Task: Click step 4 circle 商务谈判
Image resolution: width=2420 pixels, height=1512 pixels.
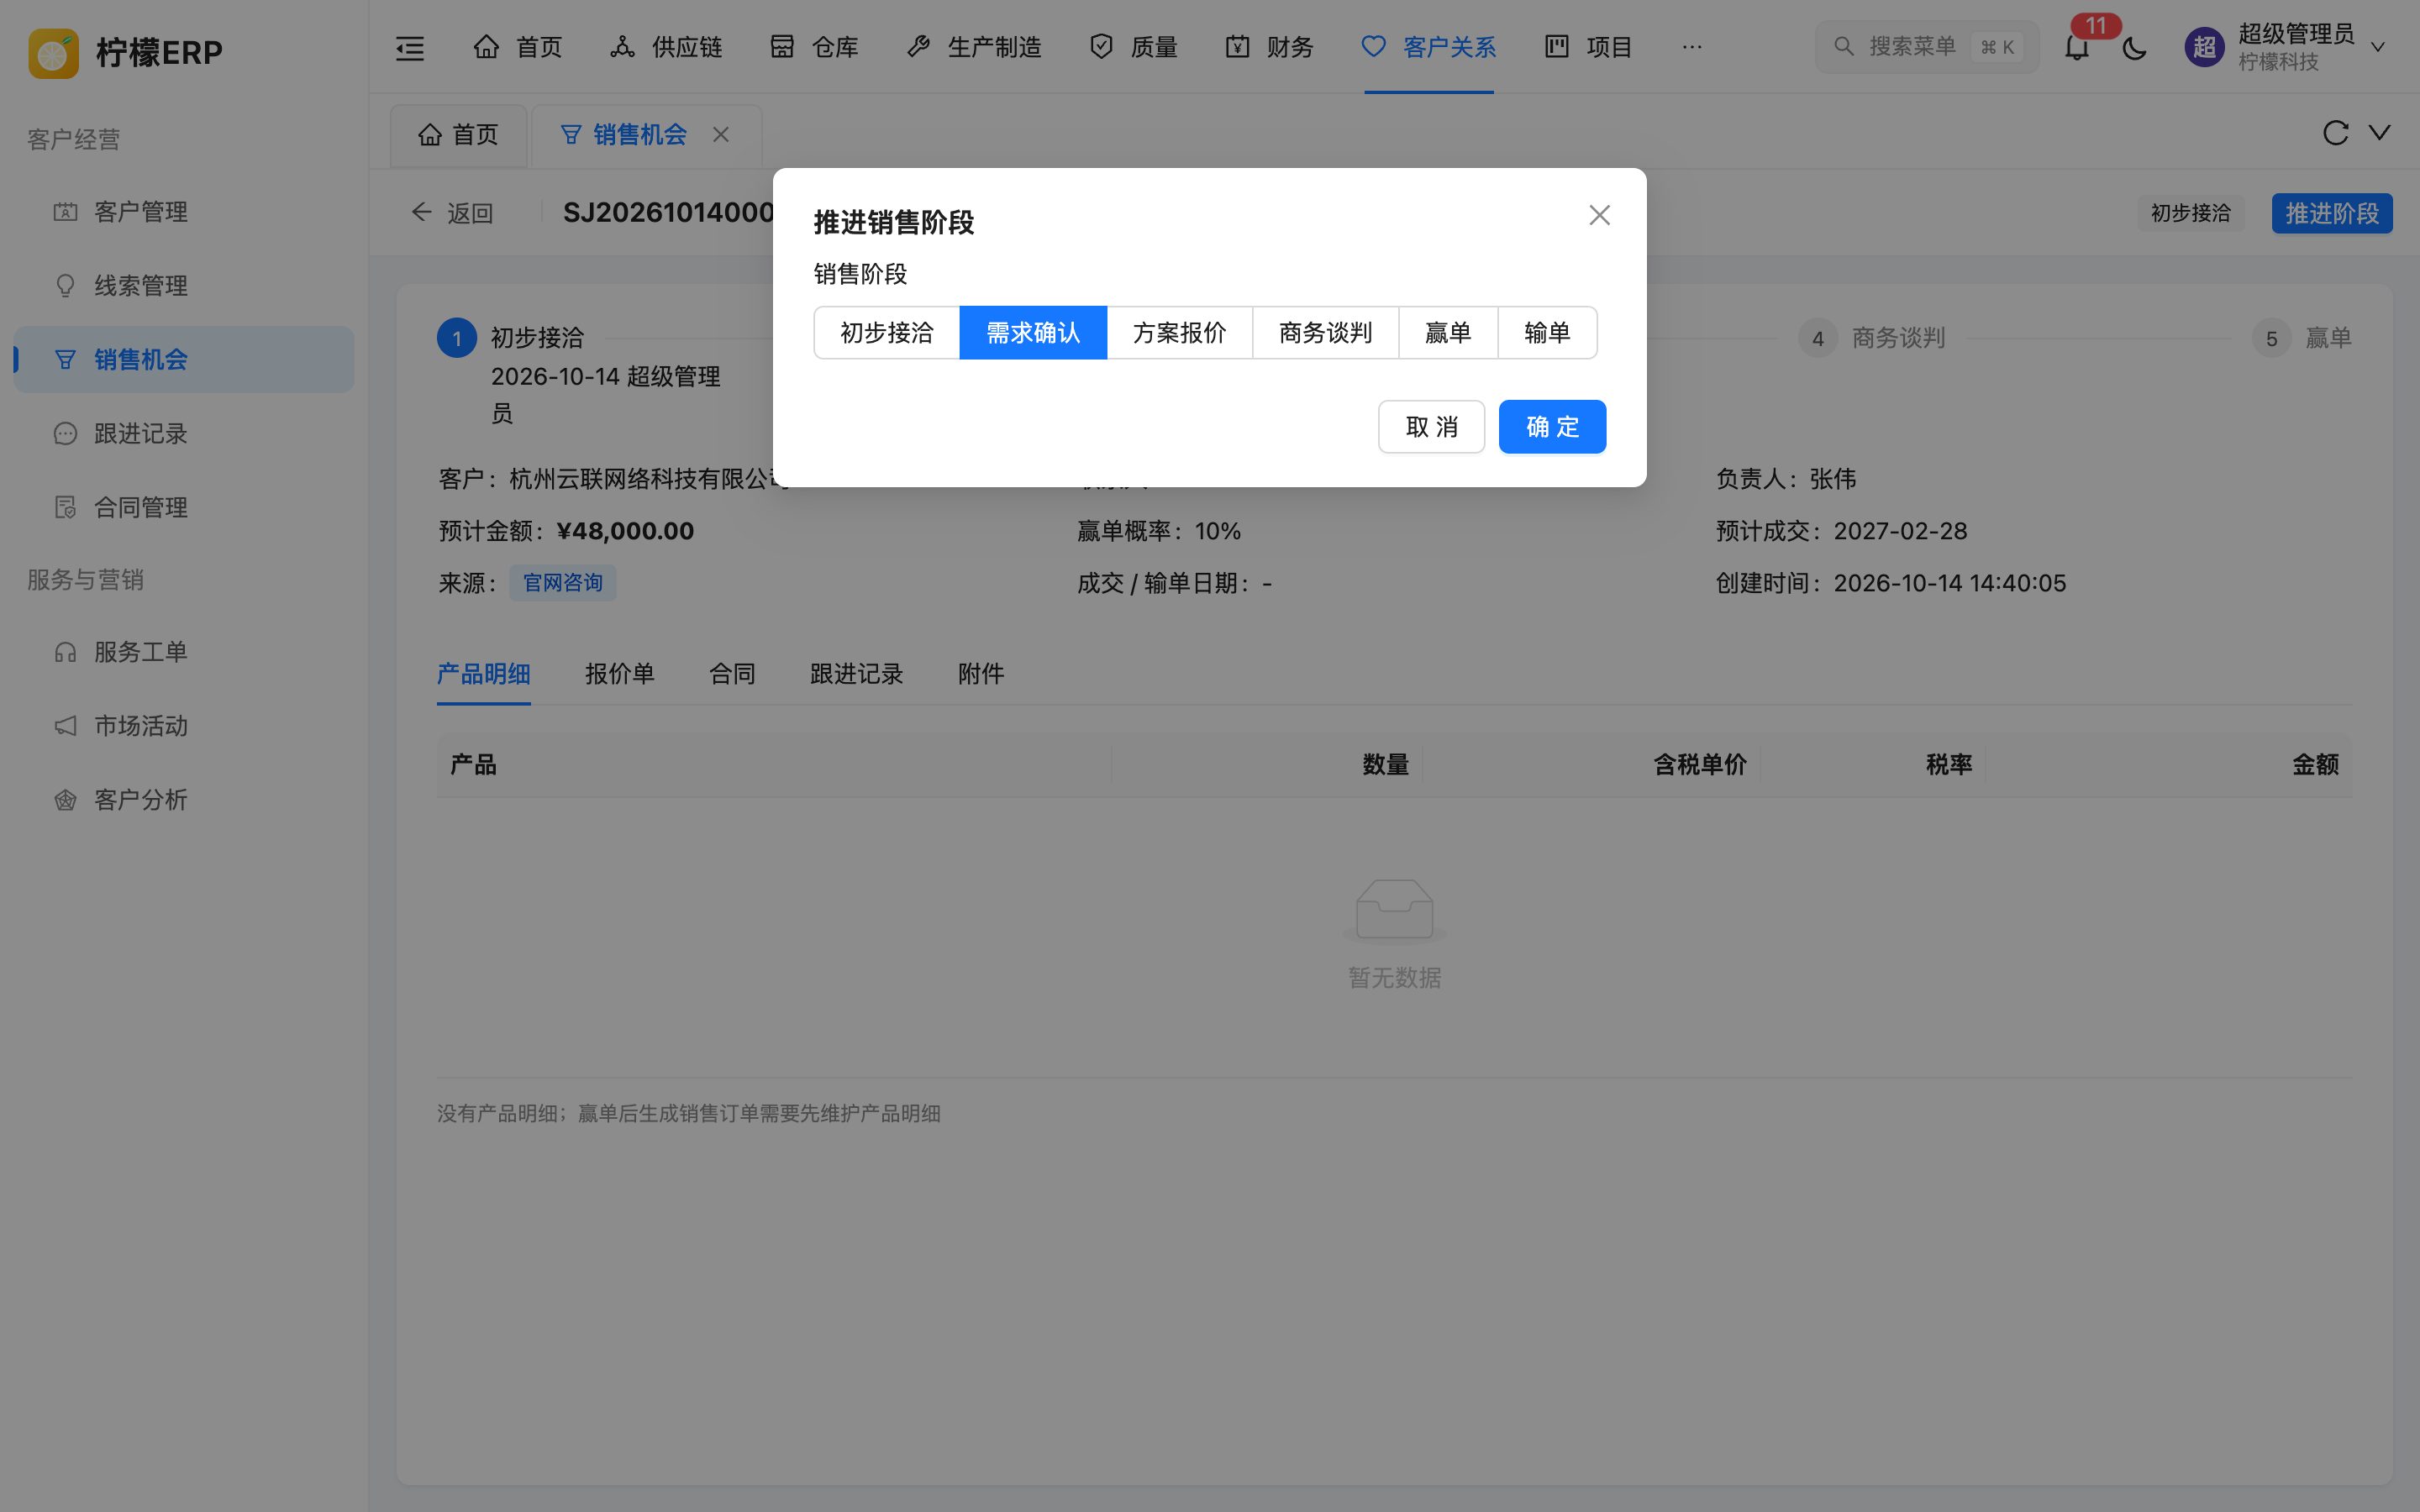Action: click(1818, 338)
